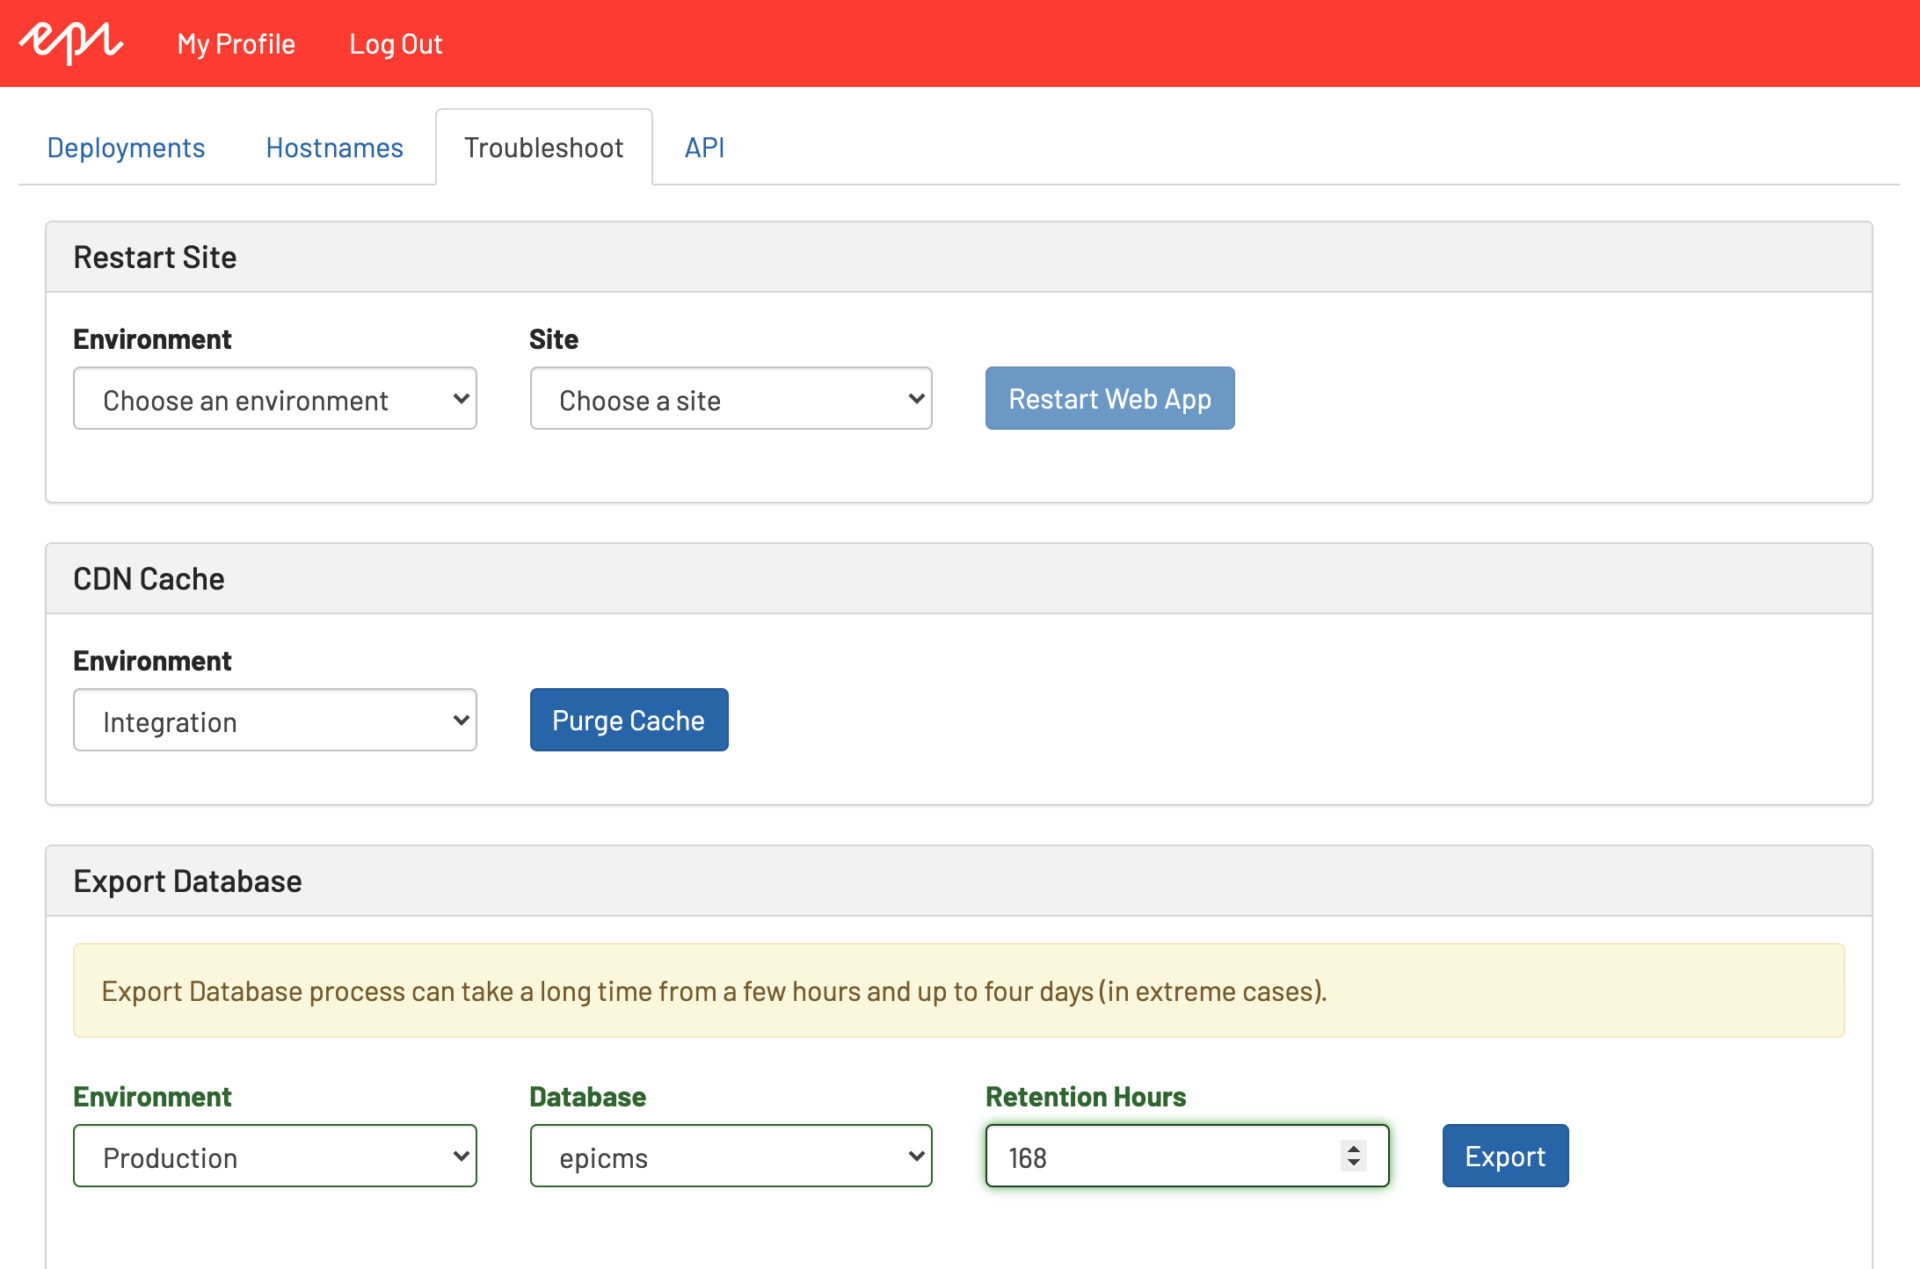Open the Choose a site dropdown
This screenshot has height=1269, width=1920.
(730, 398)
